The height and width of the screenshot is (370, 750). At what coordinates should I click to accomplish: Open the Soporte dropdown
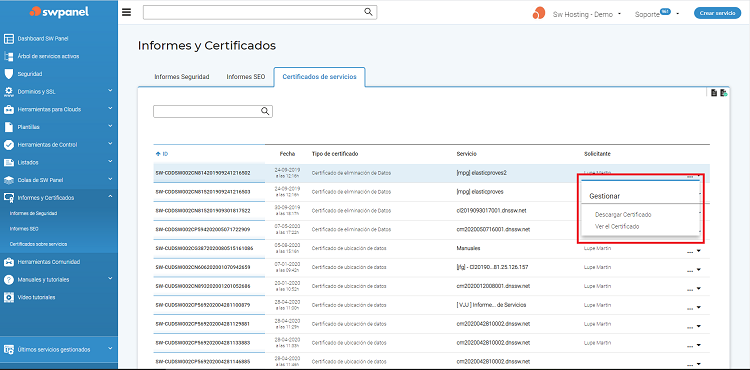point(657,14)
